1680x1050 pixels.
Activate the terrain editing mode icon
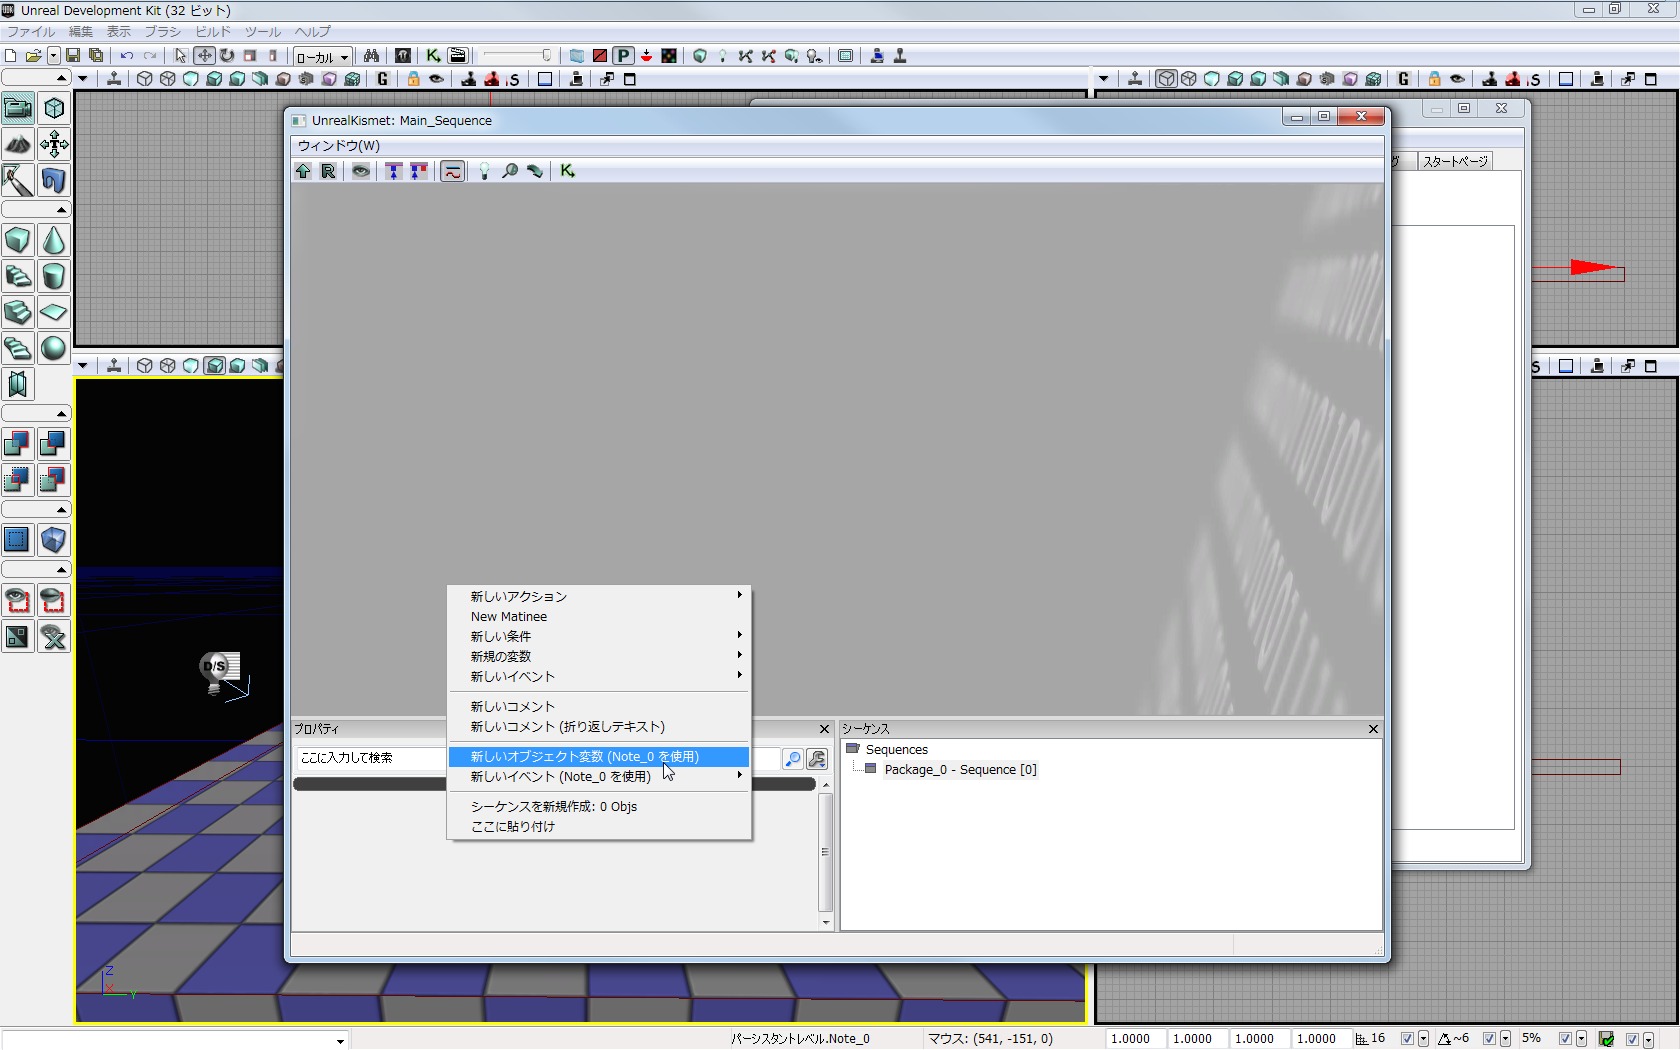pos(18,144)
